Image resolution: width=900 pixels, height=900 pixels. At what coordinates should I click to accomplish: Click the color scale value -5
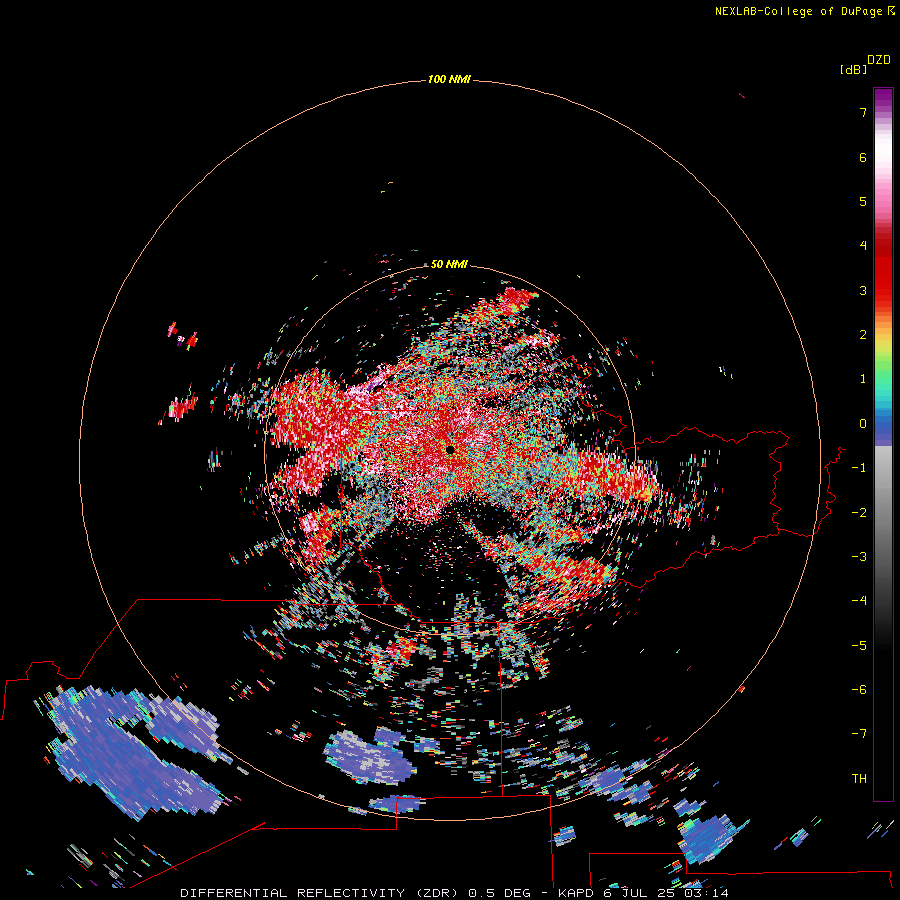(x=859, y=646)
